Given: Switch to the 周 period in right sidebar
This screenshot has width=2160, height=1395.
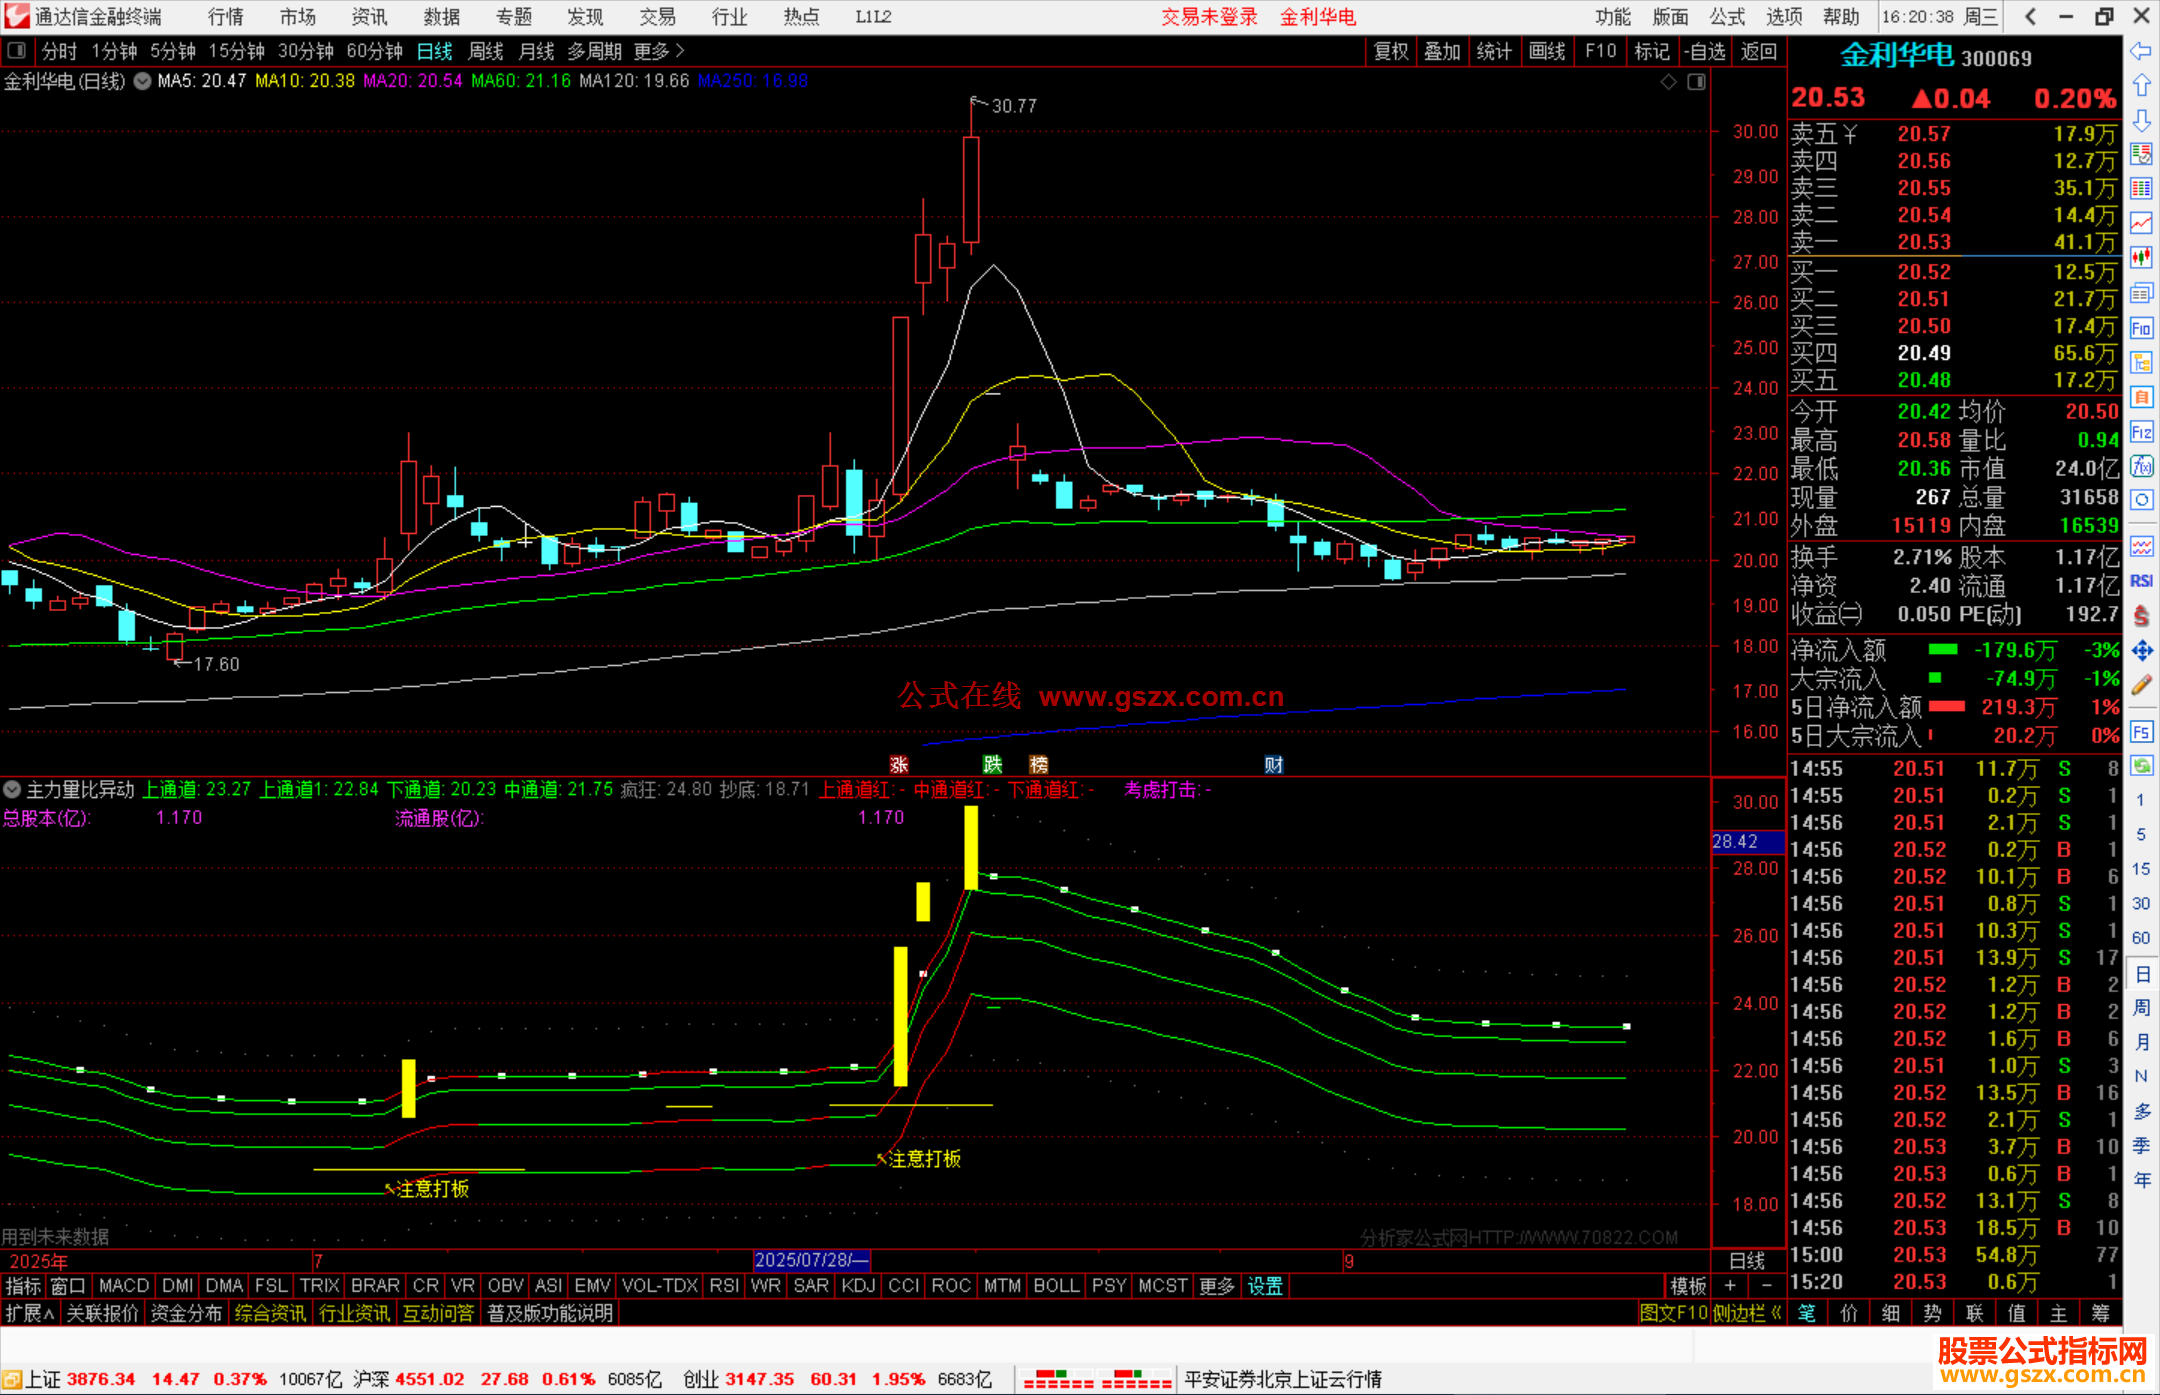Looking at the screenshot, I should click(x=2142, y=1008).
